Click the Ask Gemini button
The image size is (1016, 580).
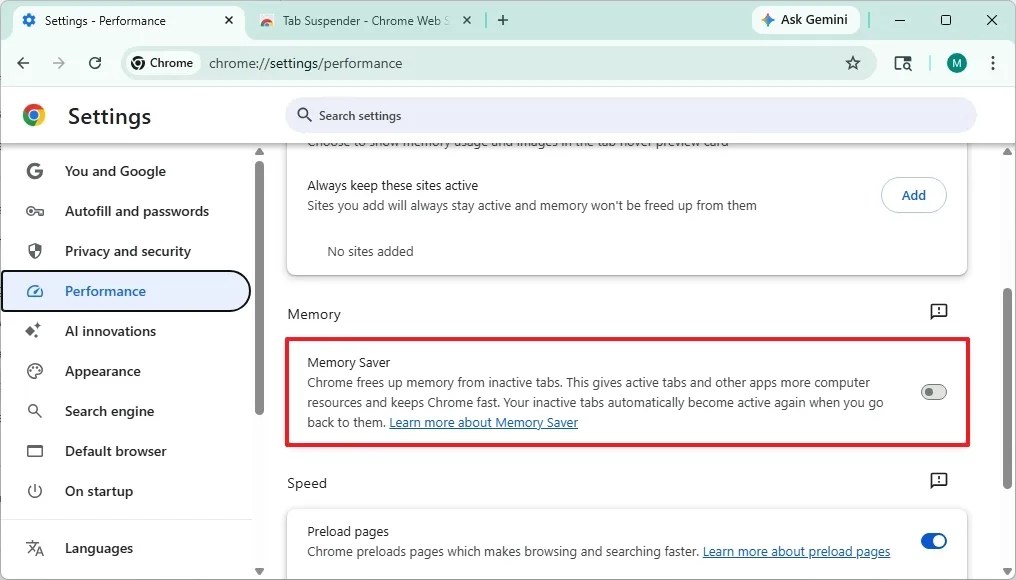point(805,20)
